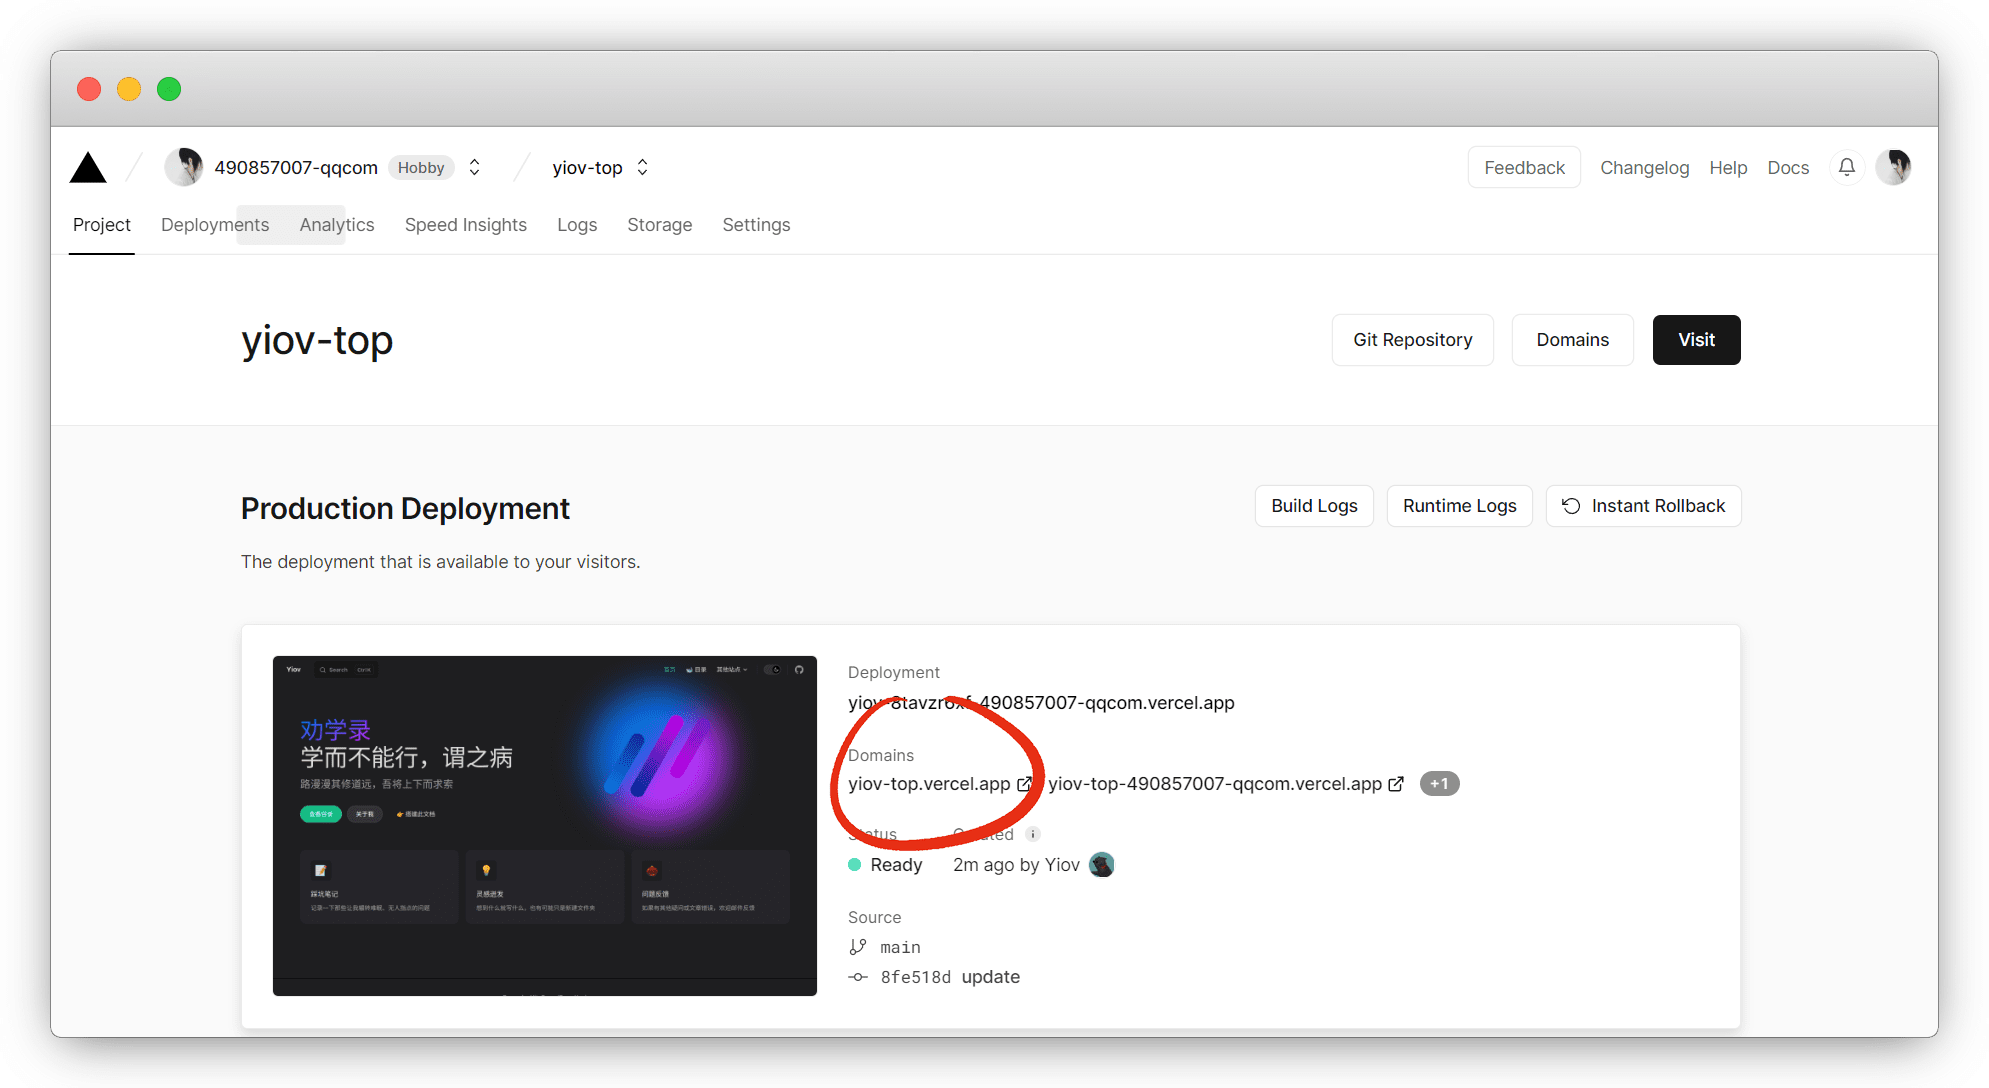1989x1088 pixels.
Task: Click the info icon next to Created
Action: (1033, 834)
